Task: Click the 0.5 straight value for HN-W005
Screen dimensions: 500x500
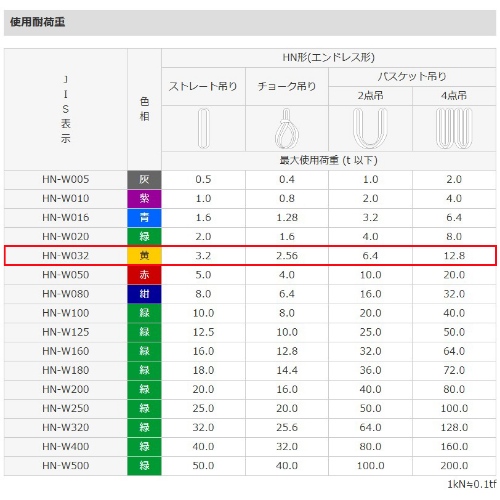Action: (x=203, y=180)
